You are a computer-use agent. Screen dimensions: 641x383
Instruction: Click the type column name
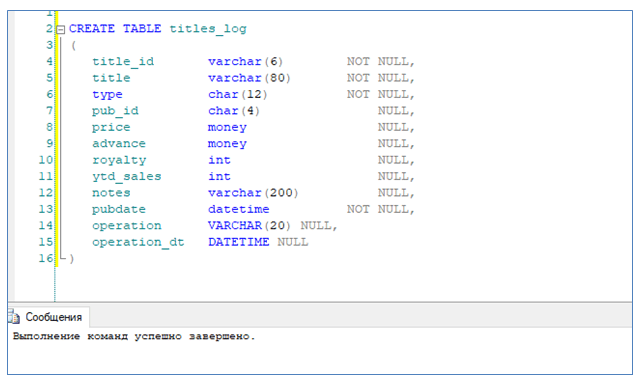[x=107, y=95]
